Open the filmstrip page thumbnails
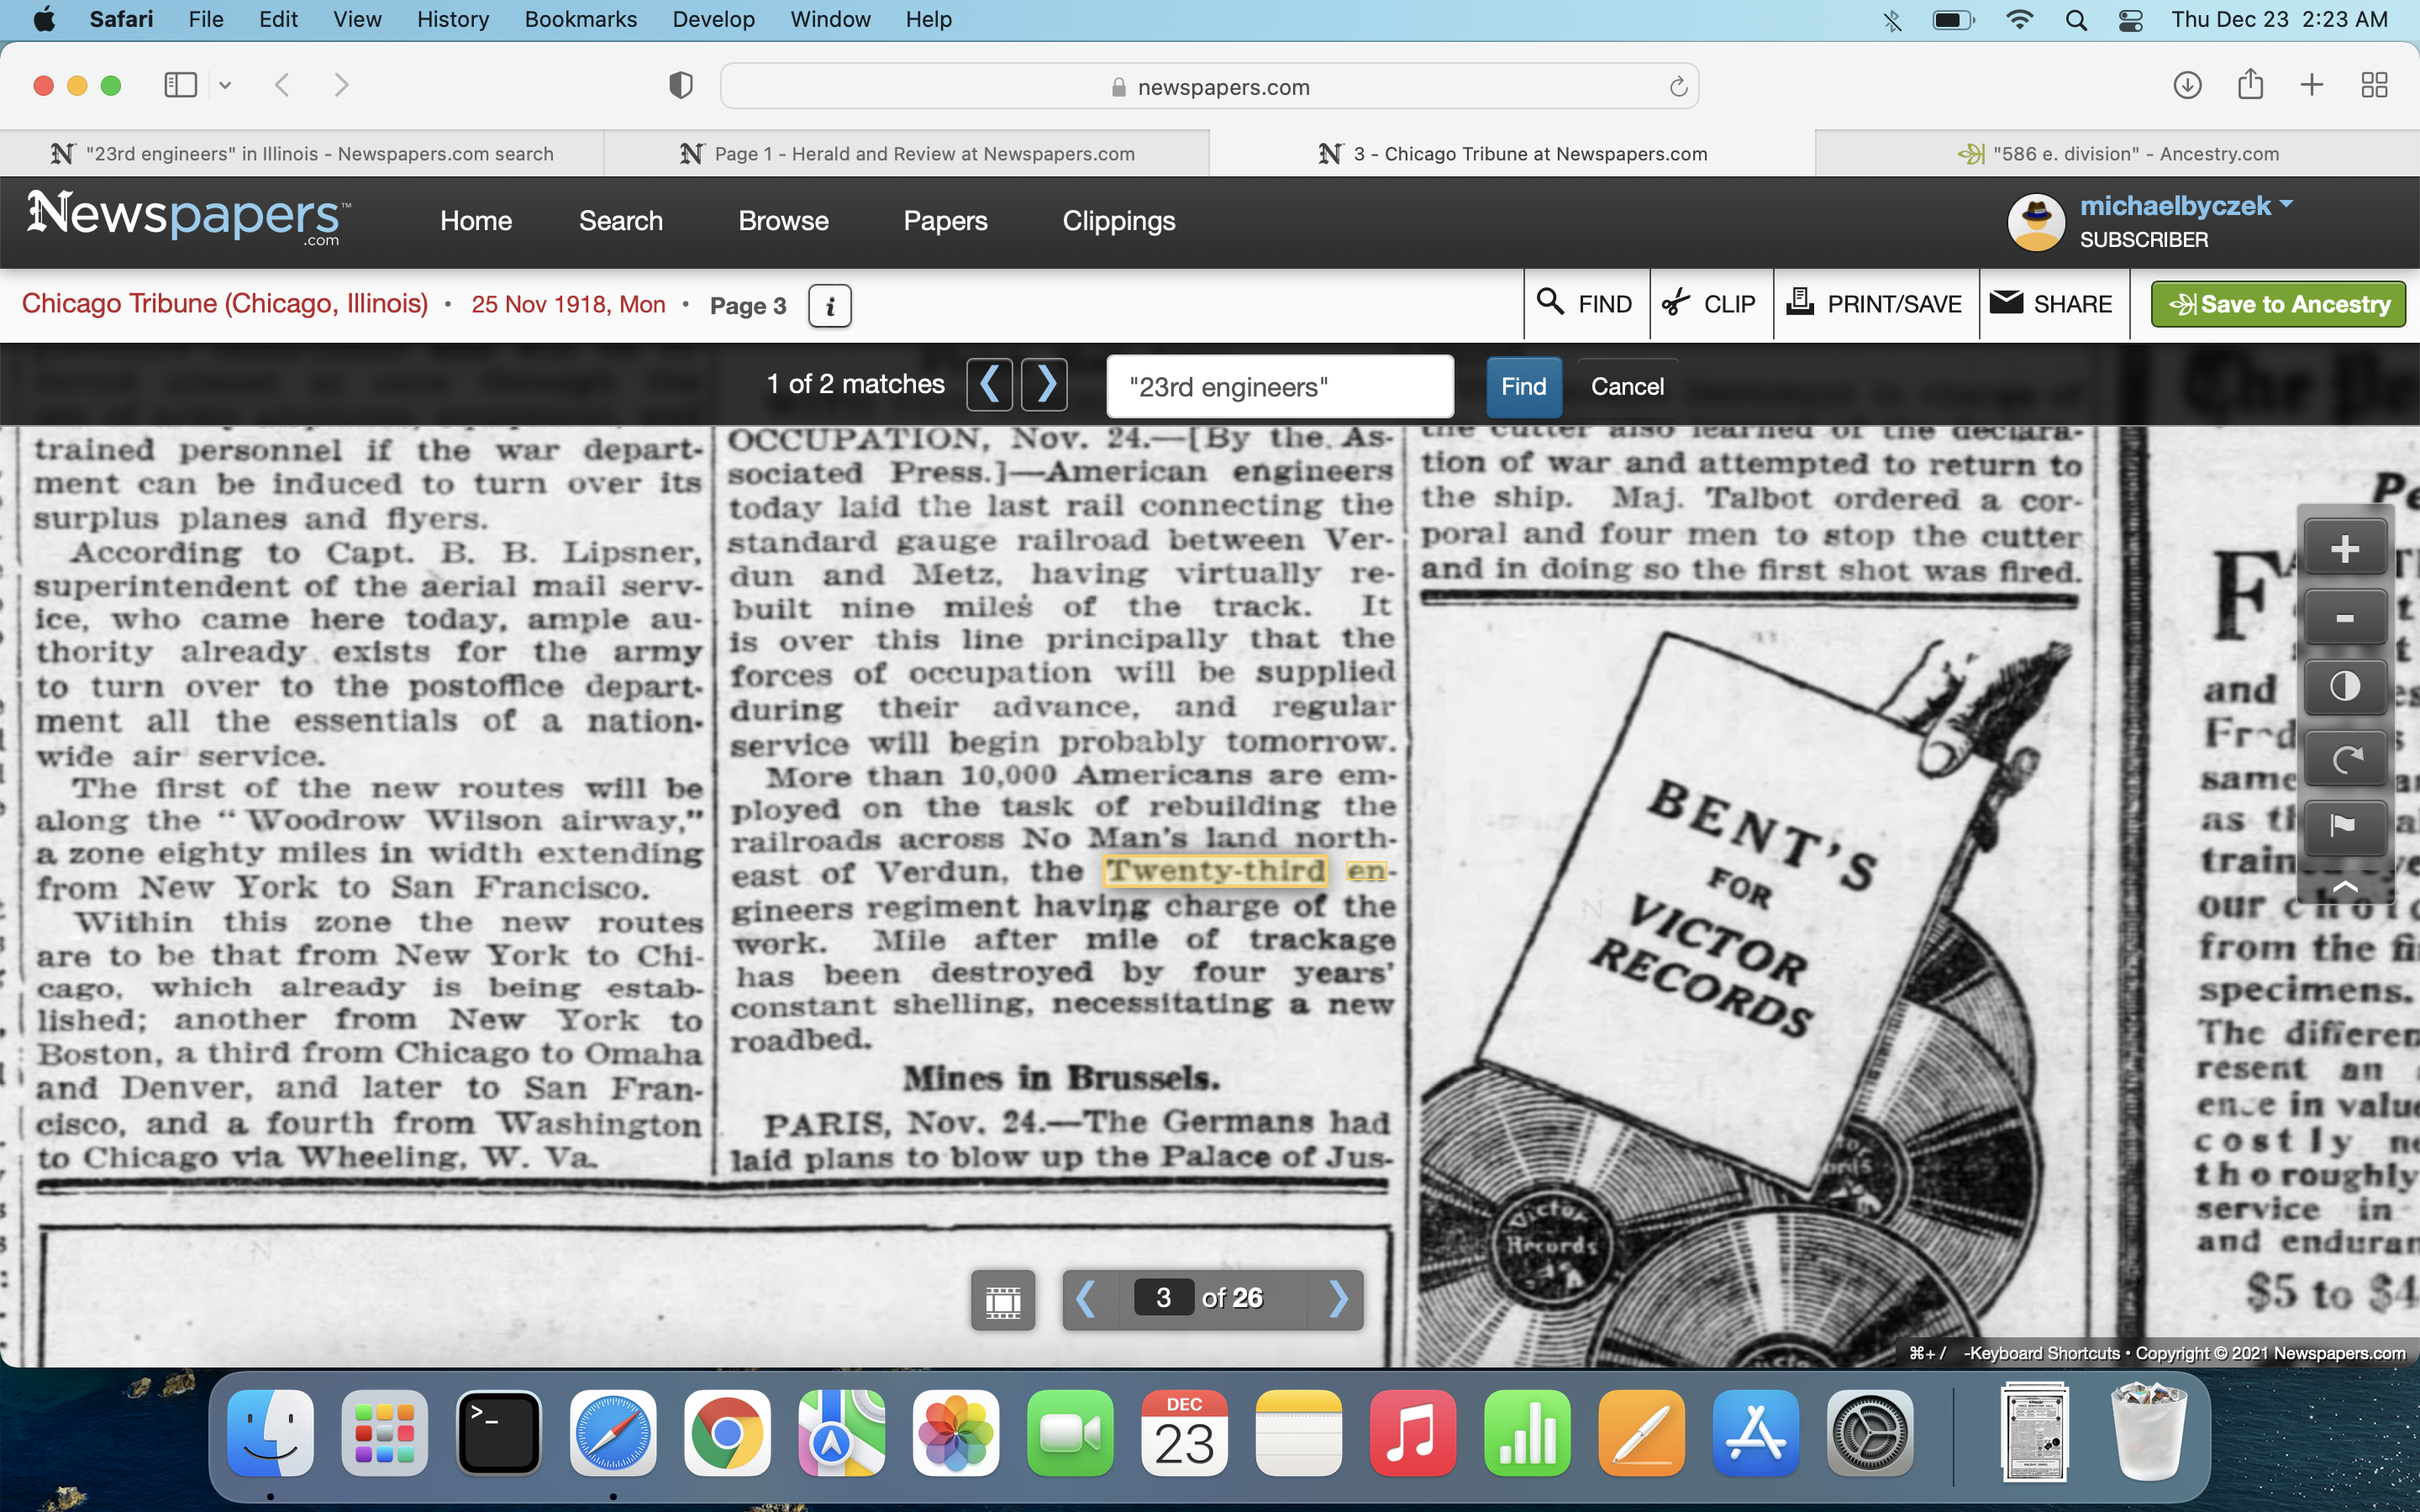Image resolution: width=2420 pixels, height=1512 pixels. tap(1003, 1300)
